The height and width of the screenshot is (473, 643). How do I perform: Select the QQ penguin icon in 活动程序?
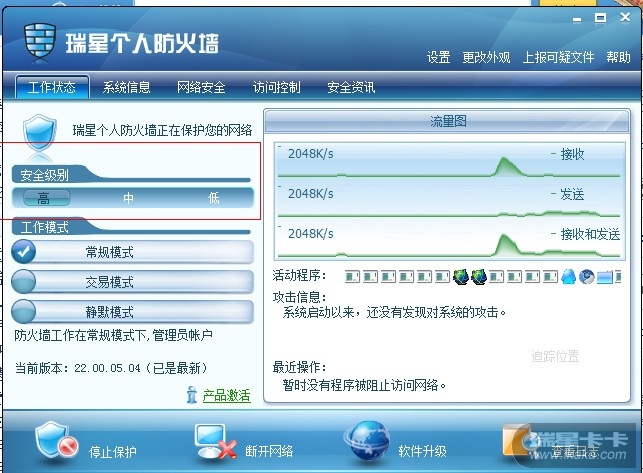click(568, 277)
